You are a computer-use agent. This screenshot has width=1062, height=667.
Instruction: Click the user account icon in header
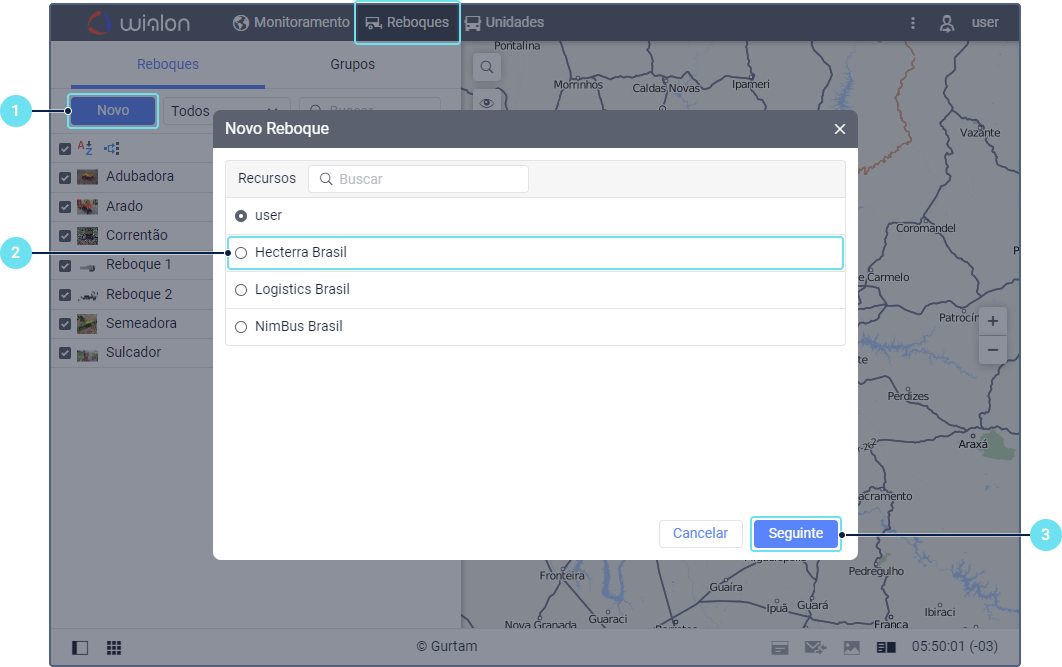coord(947,23)
